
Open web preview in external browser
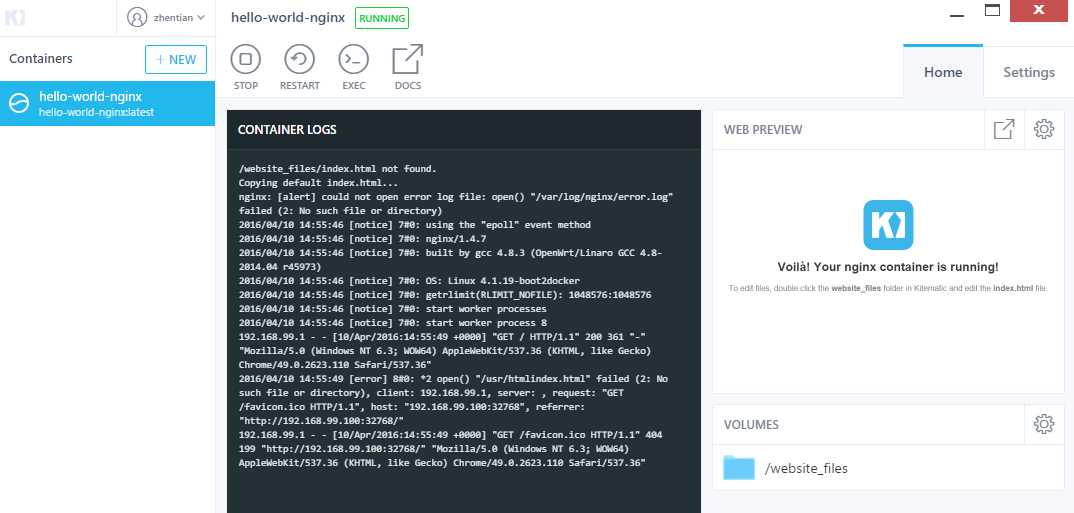click(x=1004, y=129)
